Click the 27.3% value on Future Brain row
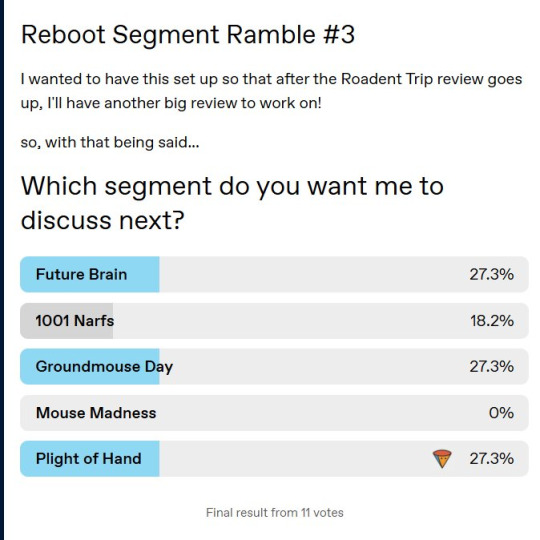The width and height of the screenshot is (540, 540). point(491,274)
